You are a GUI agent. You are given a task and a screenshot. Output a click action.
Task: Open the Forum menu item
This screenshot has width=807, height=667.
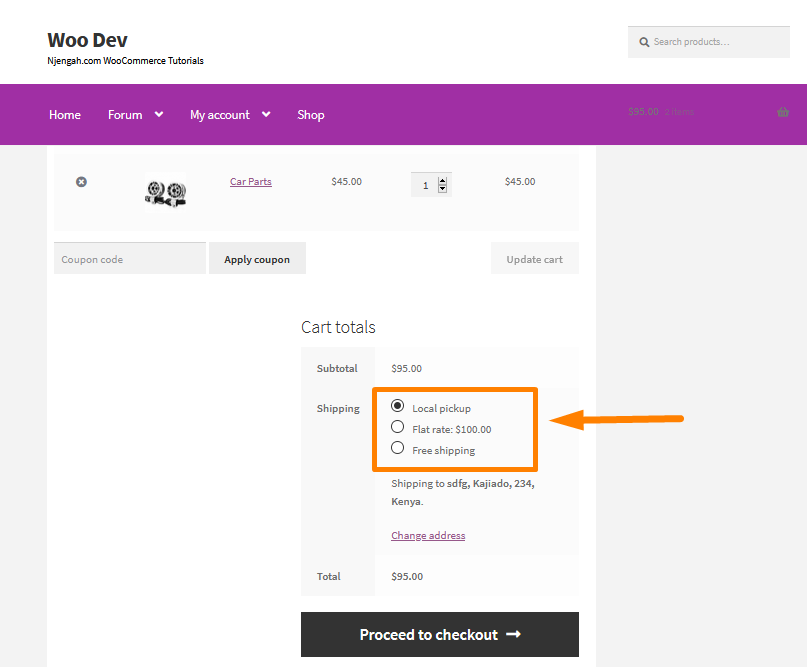(125, 115)
